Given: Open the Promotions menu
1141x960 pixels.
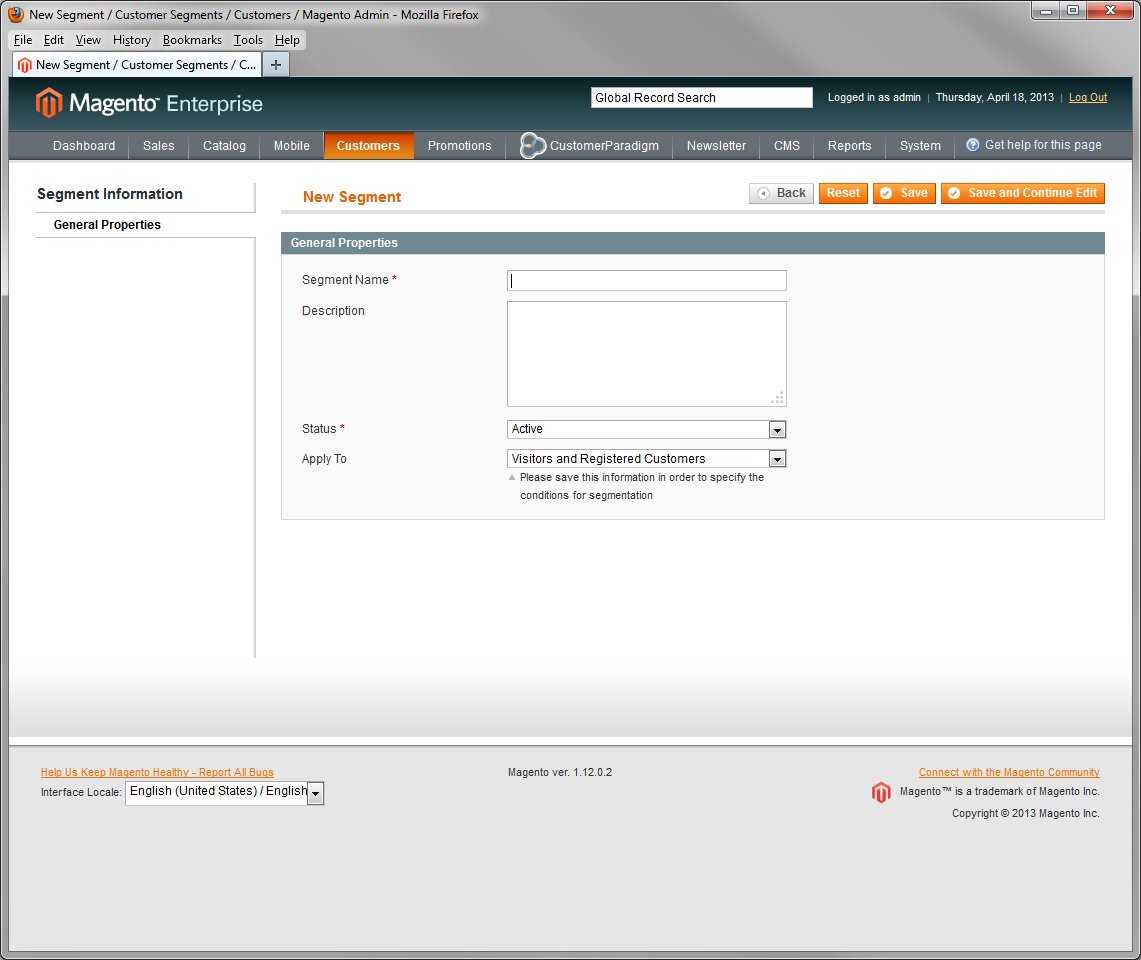Looking at the screenshot, I should click(x=459, y=146).
